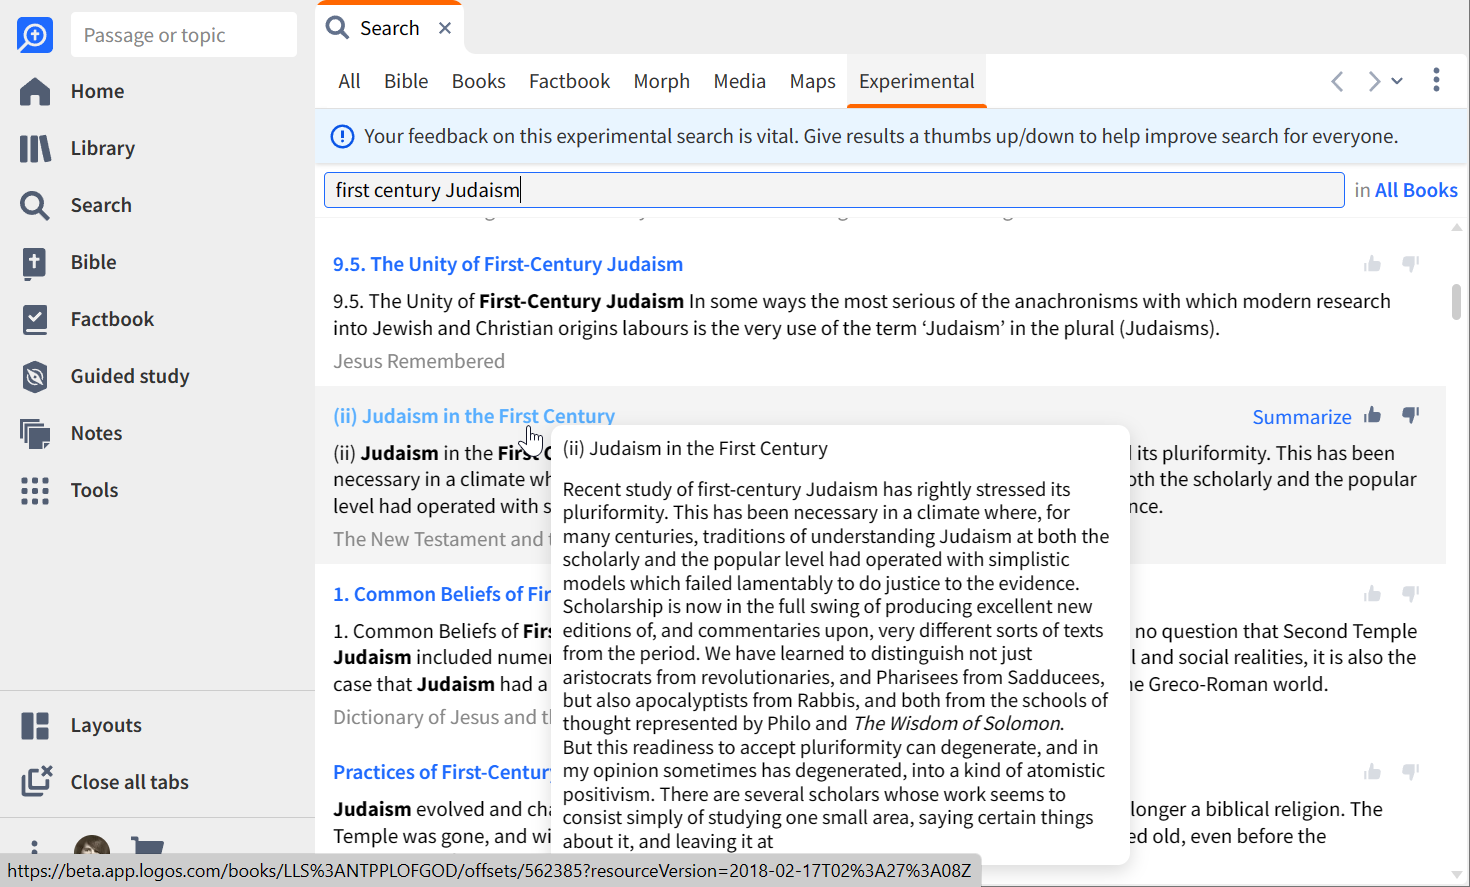Switch to the Books tab
This screenshot has width=1470, height=887.
click(x=478, y=81)
